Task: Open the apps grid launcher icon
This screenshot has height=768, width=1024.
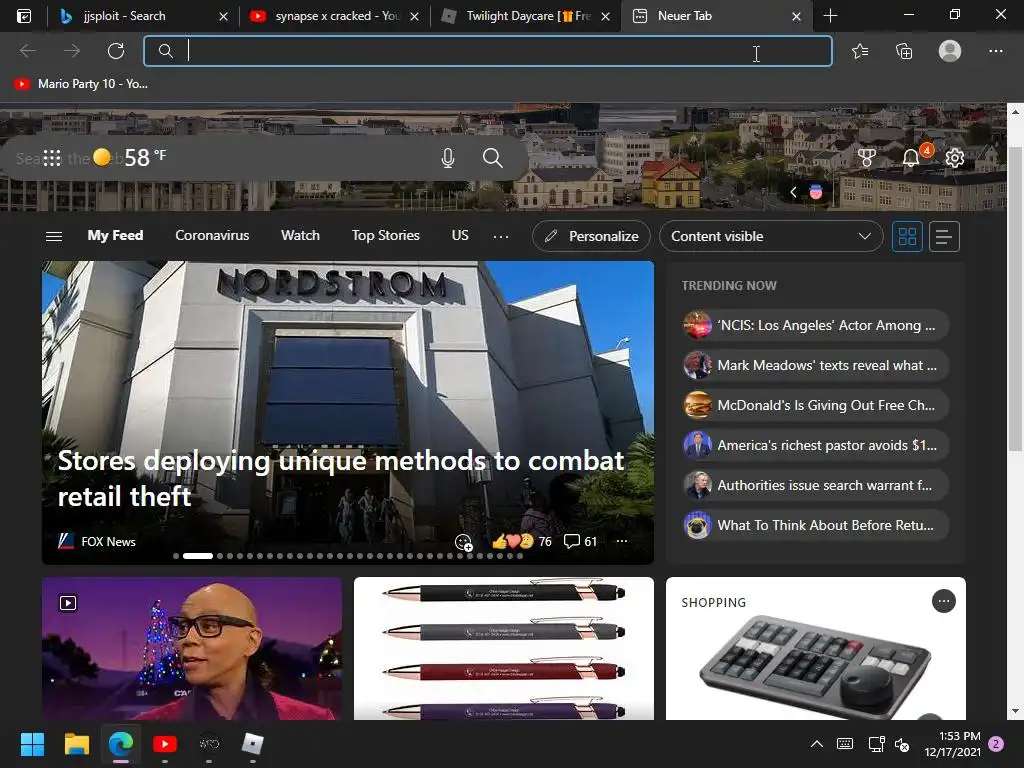Action: pos(52,157)
